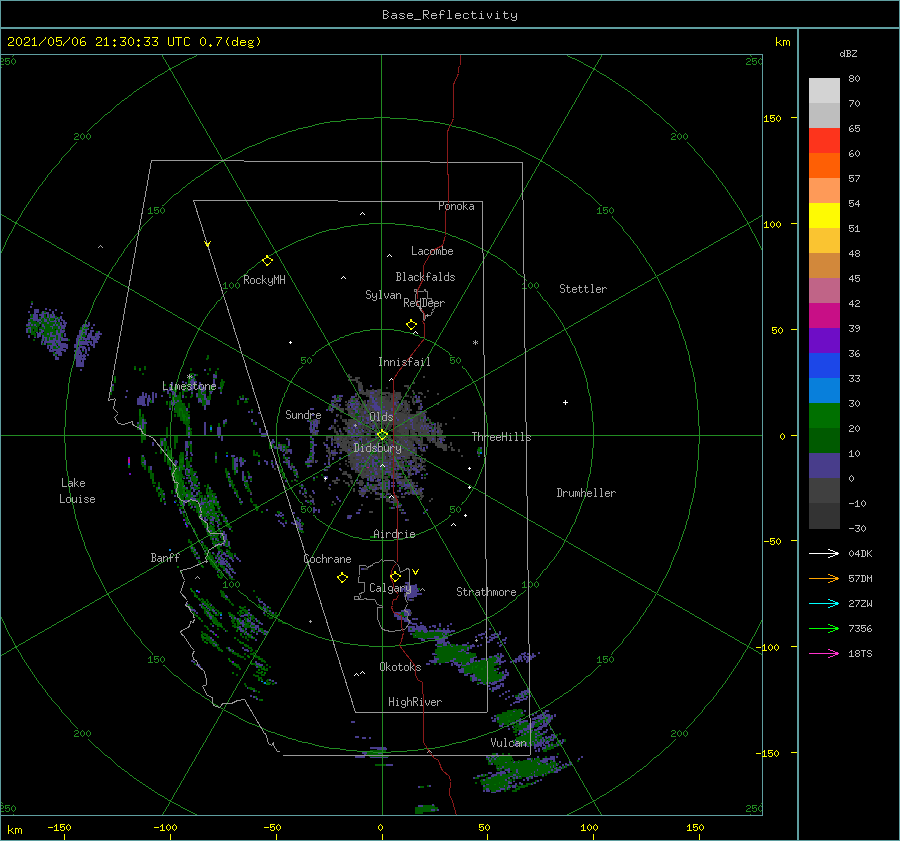Click the magenta 18TS arrow in legend
Viewport: 900px width, 841px height.
pos(824,653)
